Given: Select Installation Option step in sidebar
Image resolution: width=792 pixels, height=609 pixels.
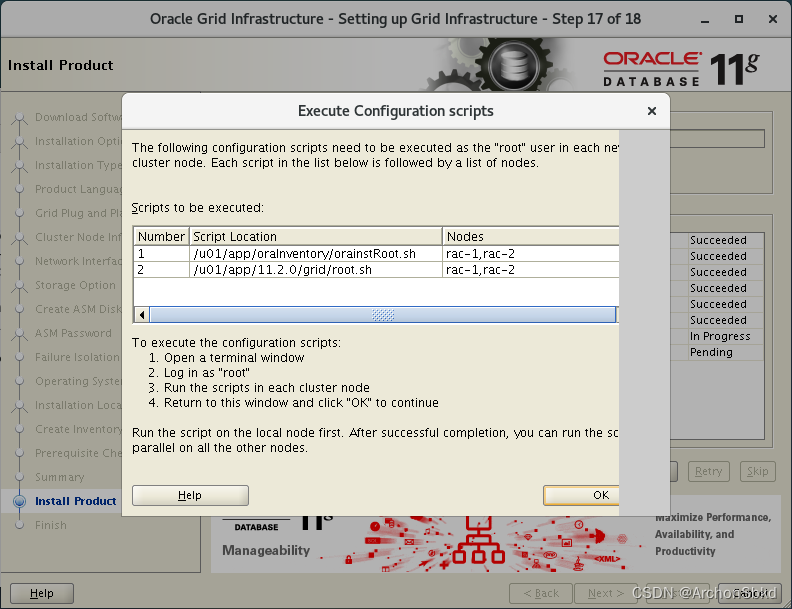Looking at the screenshot, I should point(78,141).
